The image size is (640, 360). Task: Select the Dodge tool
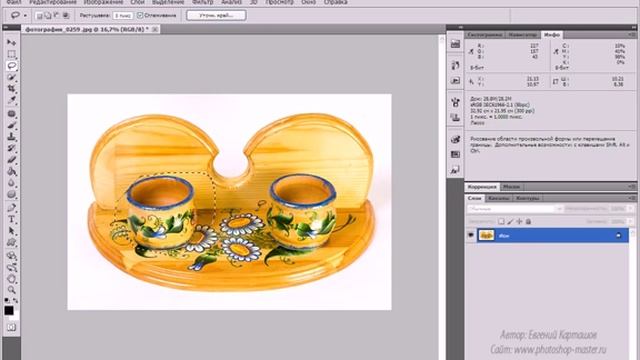tap(11, 194)
